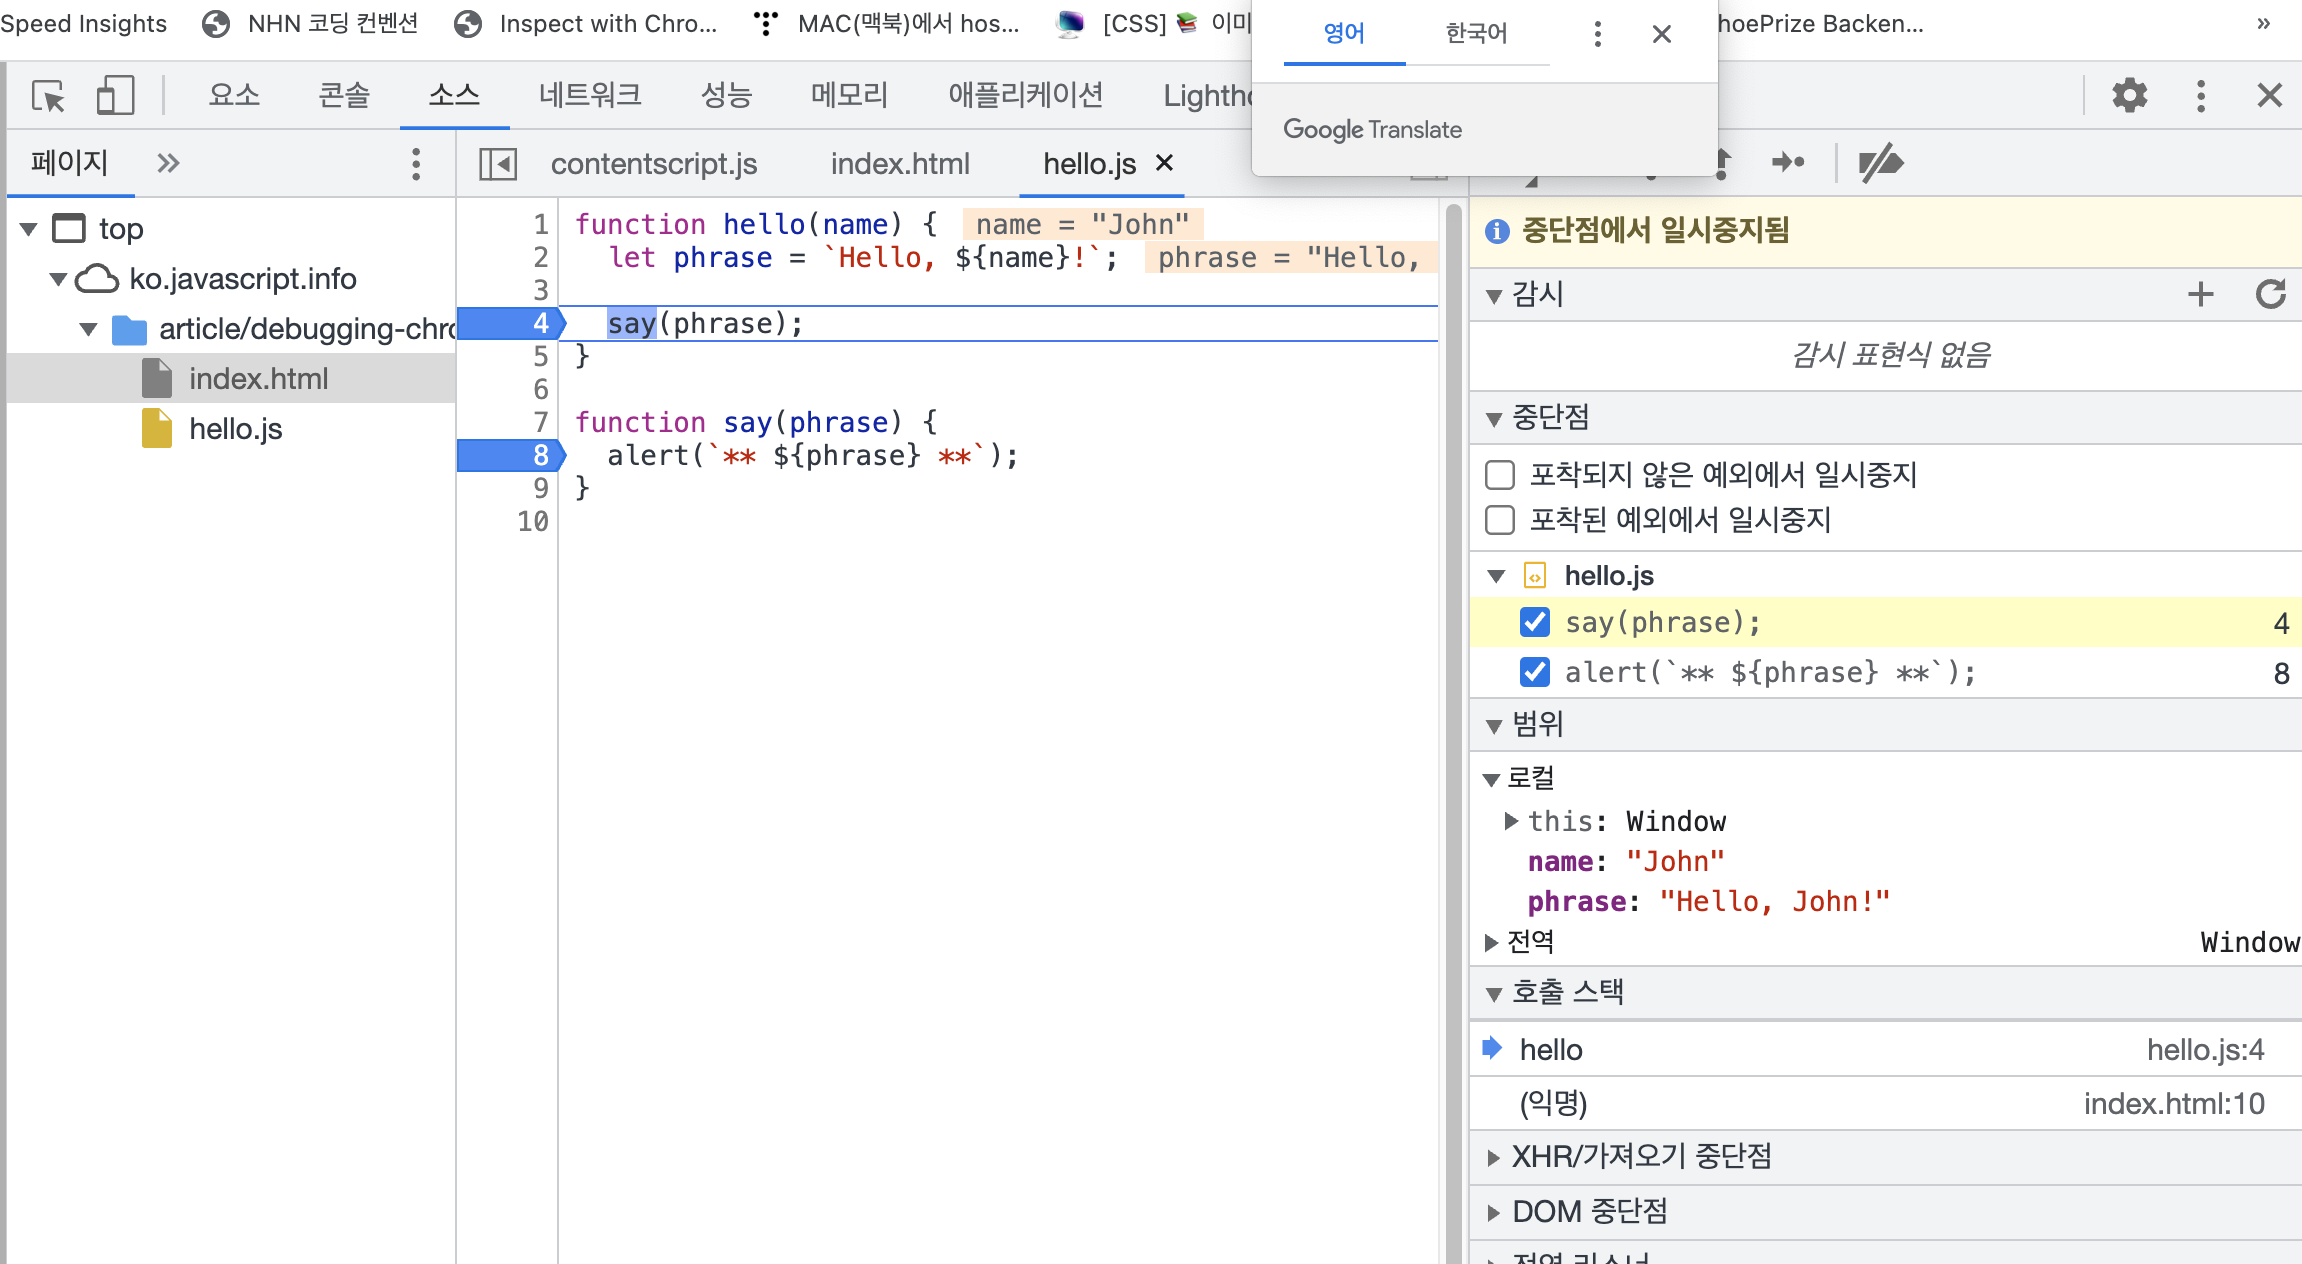Click the deactivate breakpoints icon
Viewport: 2302px width, 1264px height.
click(1880, 163)
